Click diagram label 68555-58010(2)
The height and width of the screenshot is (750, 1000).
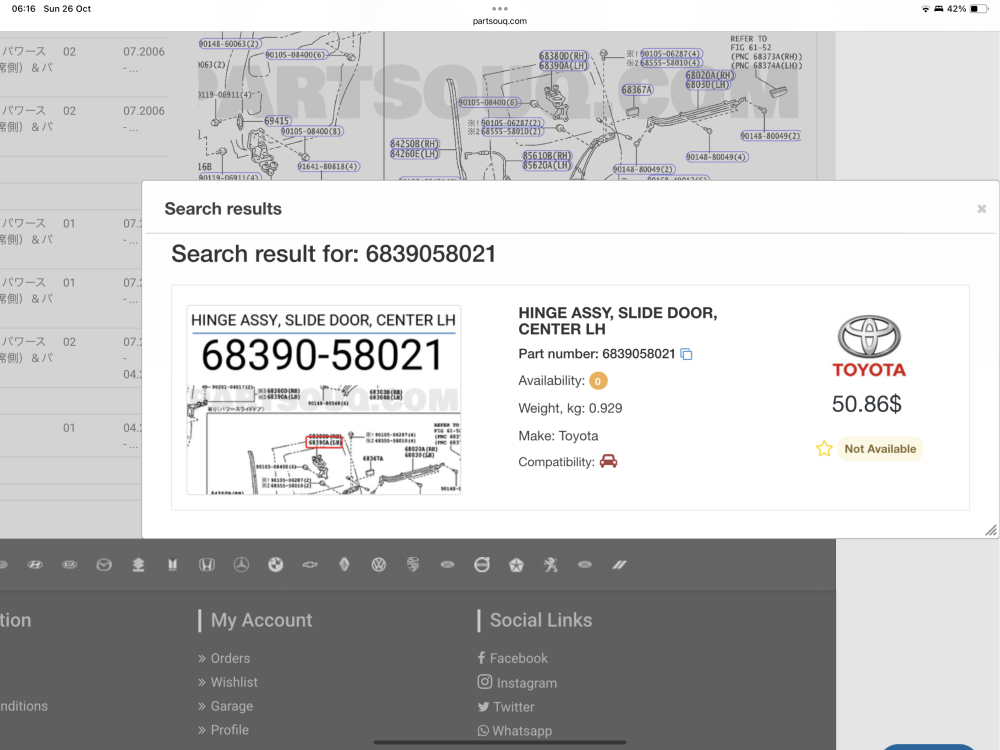[512, 131]
